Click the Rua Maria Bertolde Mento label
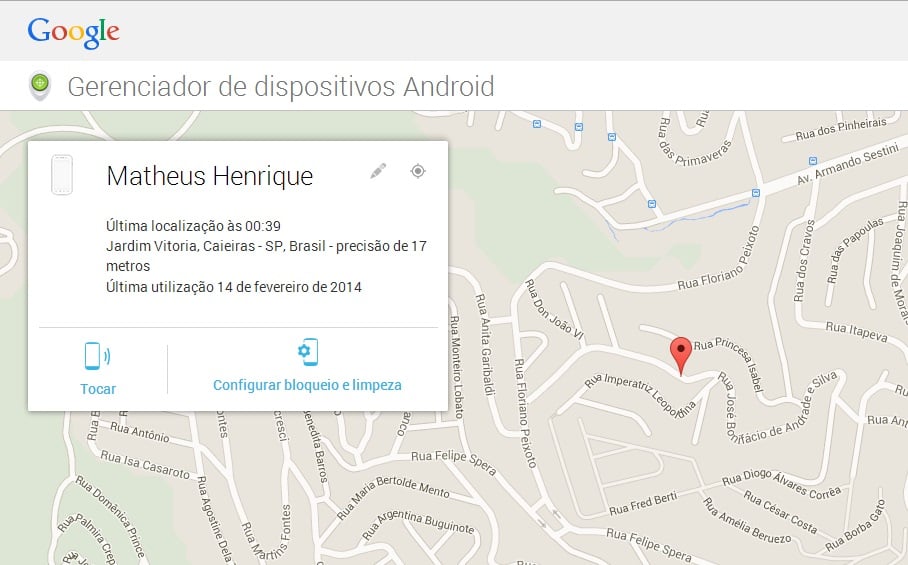Screen dimensions: 908x565 coord(393,496)
